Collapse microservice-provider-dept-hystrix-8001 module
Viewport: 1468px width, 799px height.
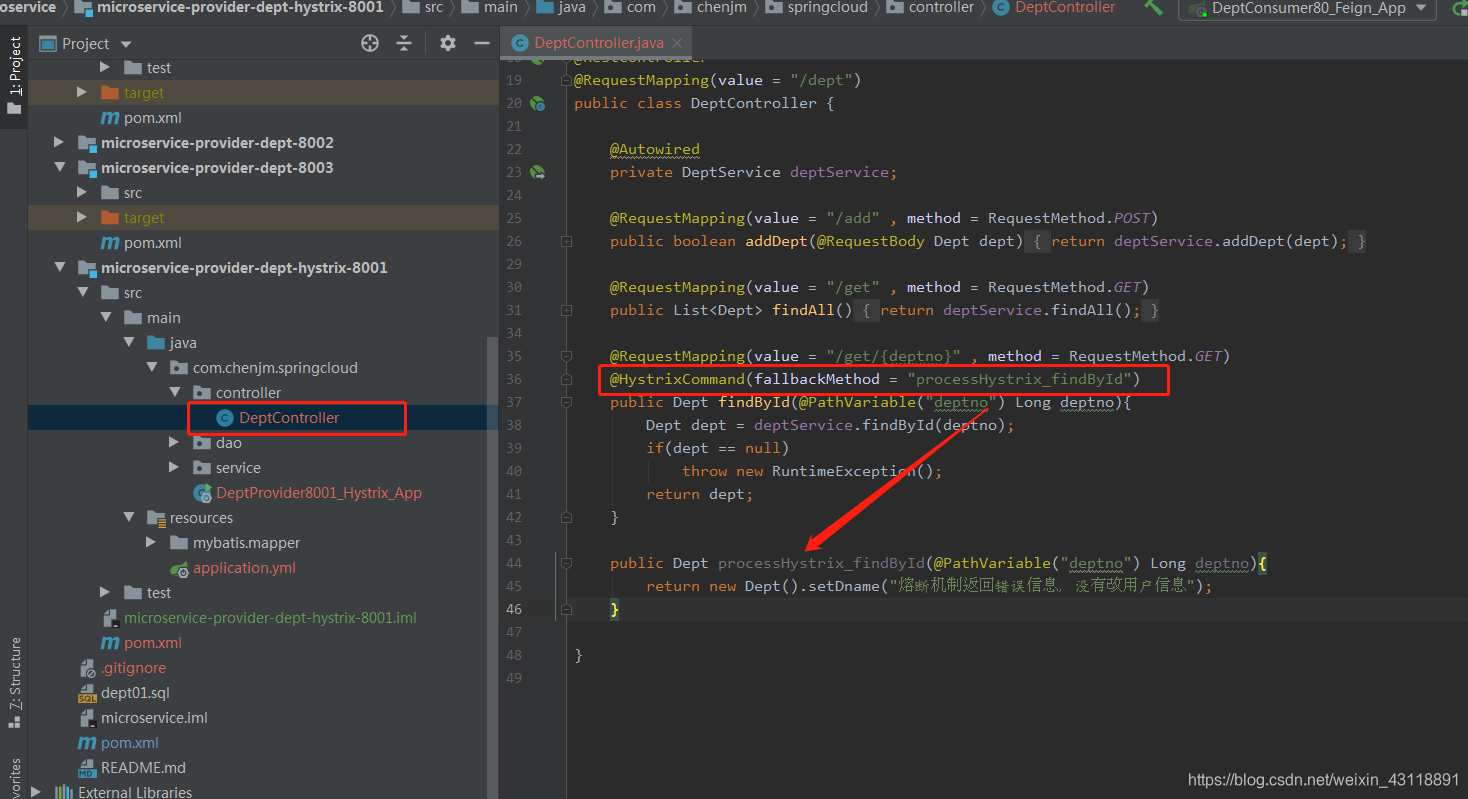(x=60, y=268)
